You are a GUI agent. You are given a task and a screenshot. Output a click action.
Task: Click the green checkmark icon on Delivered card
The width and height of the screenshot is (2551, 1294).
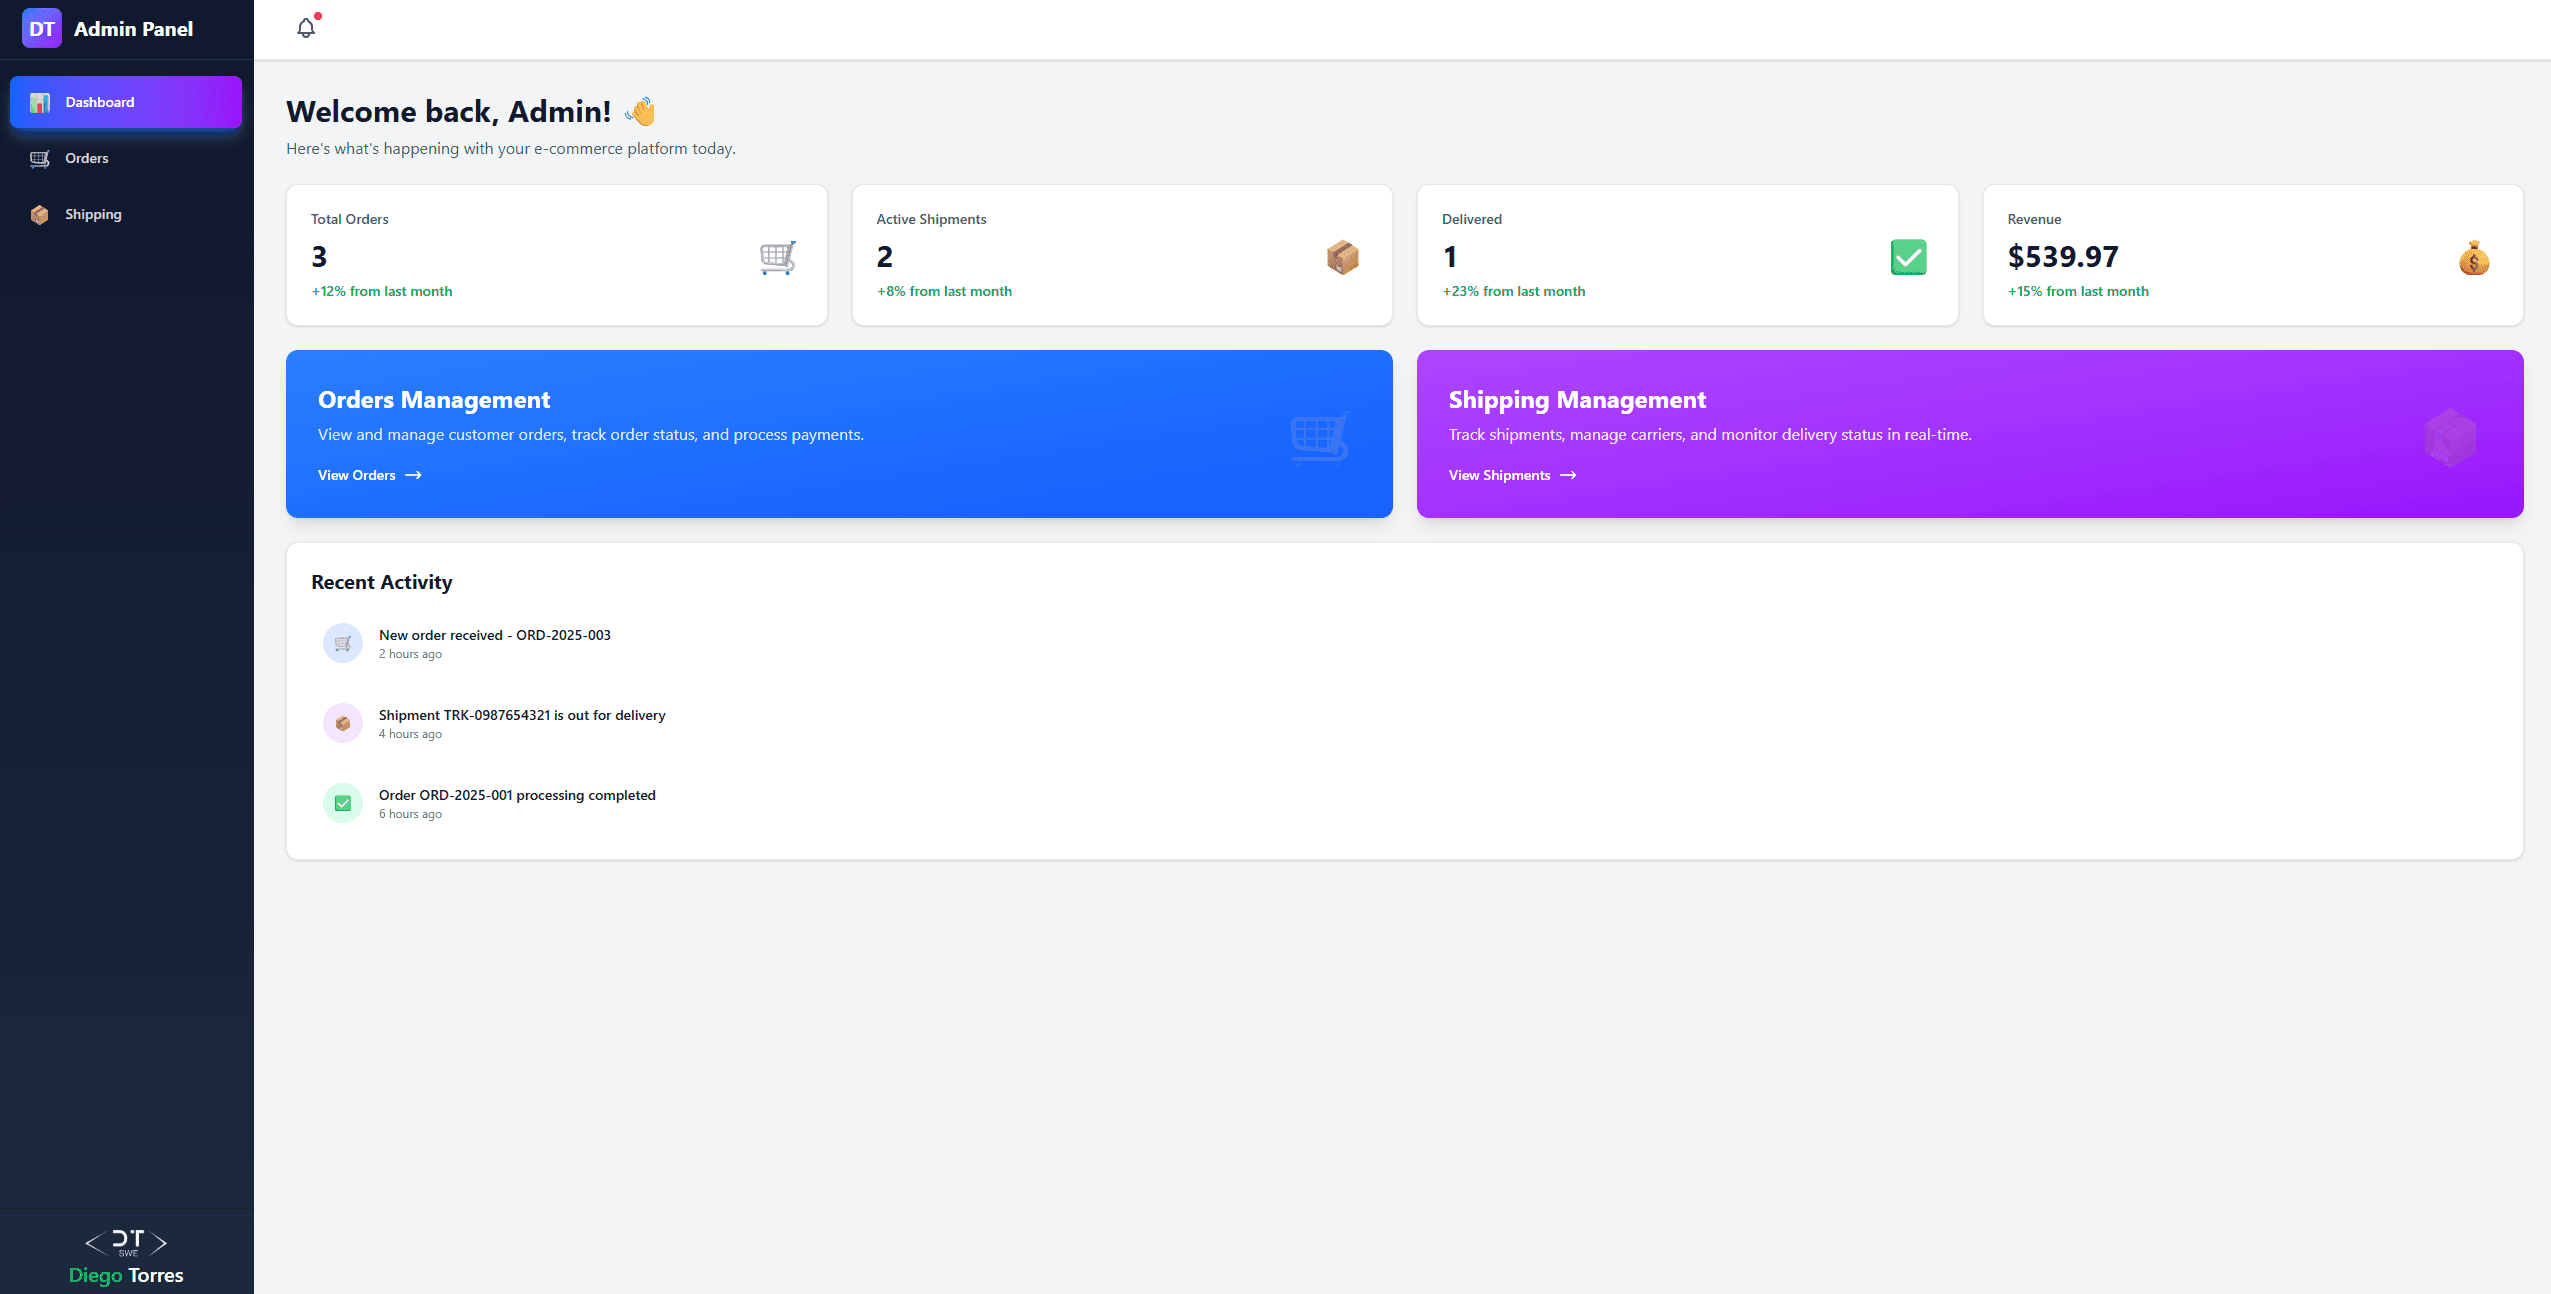point(1908,257)
